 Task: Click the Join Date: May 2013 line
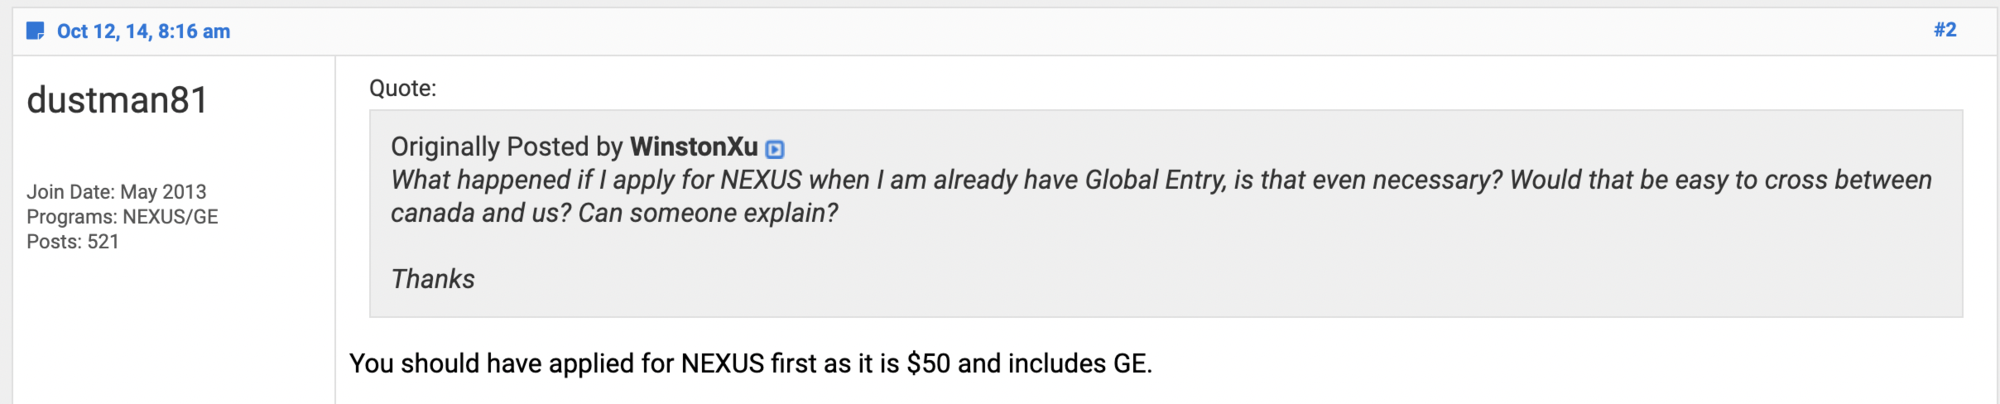[x=116, y=192]
